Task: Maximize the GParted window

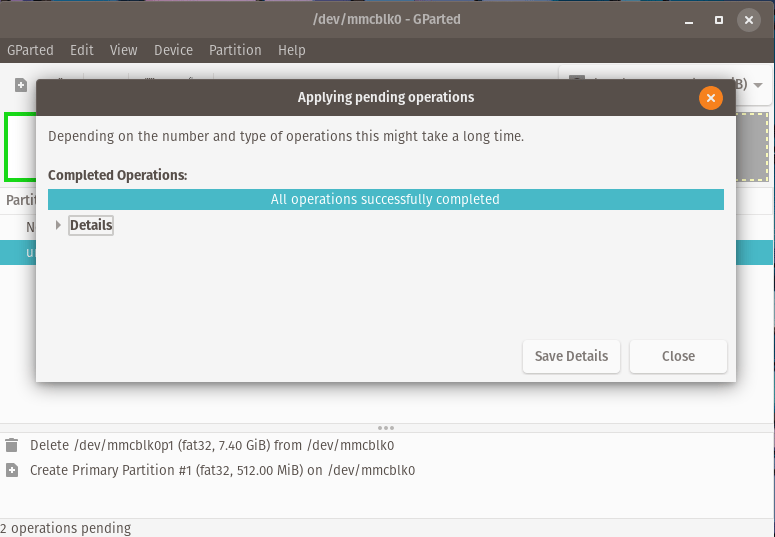Action: pos(718,20)
